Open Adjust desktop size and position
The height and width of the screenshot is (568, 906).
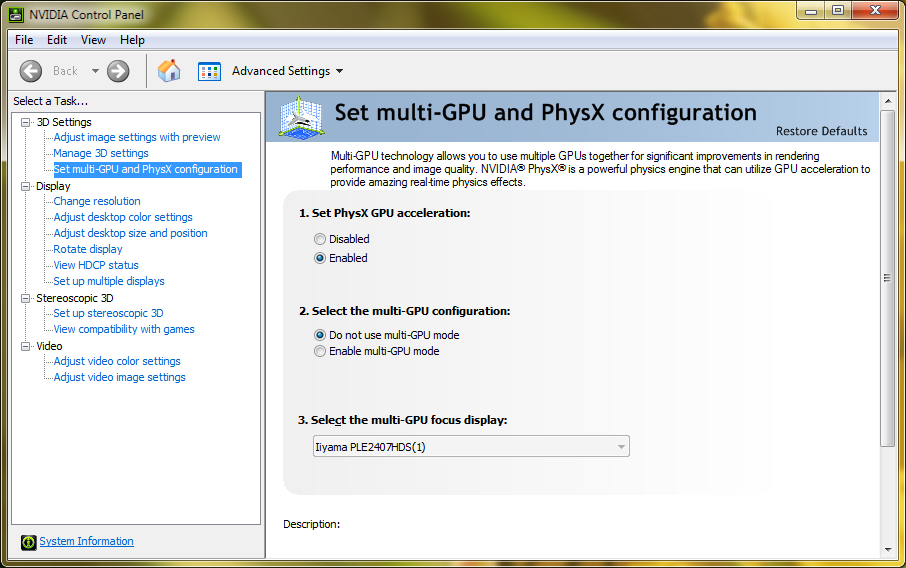click(131, 233)
